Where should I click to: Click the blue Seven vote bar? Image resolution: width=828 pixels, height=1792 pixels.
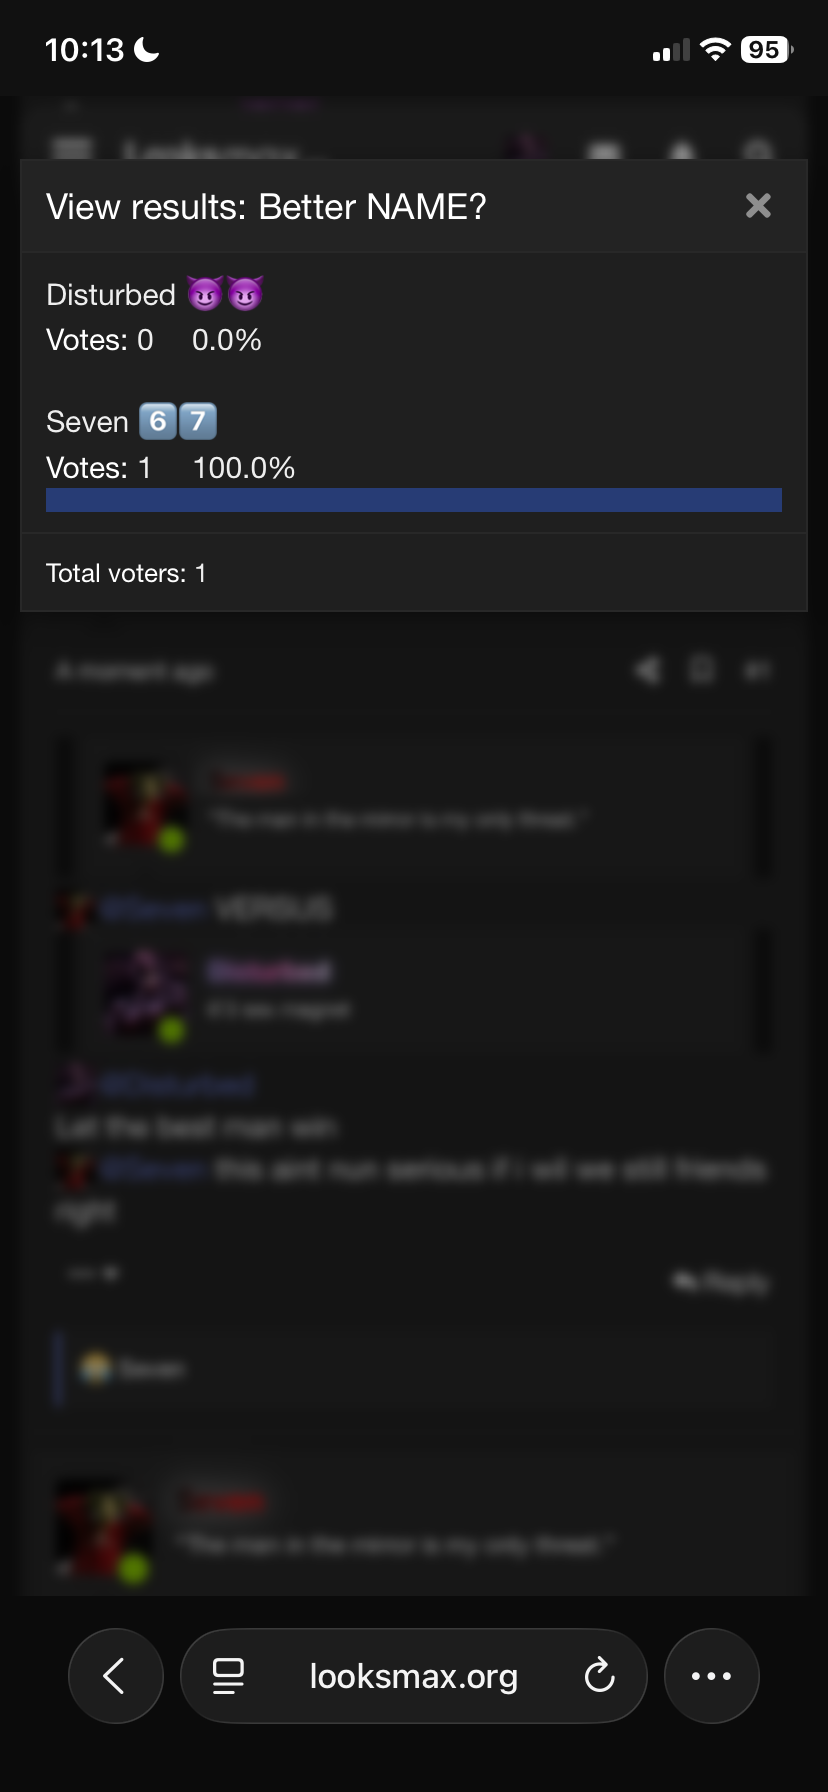(414, 500)
